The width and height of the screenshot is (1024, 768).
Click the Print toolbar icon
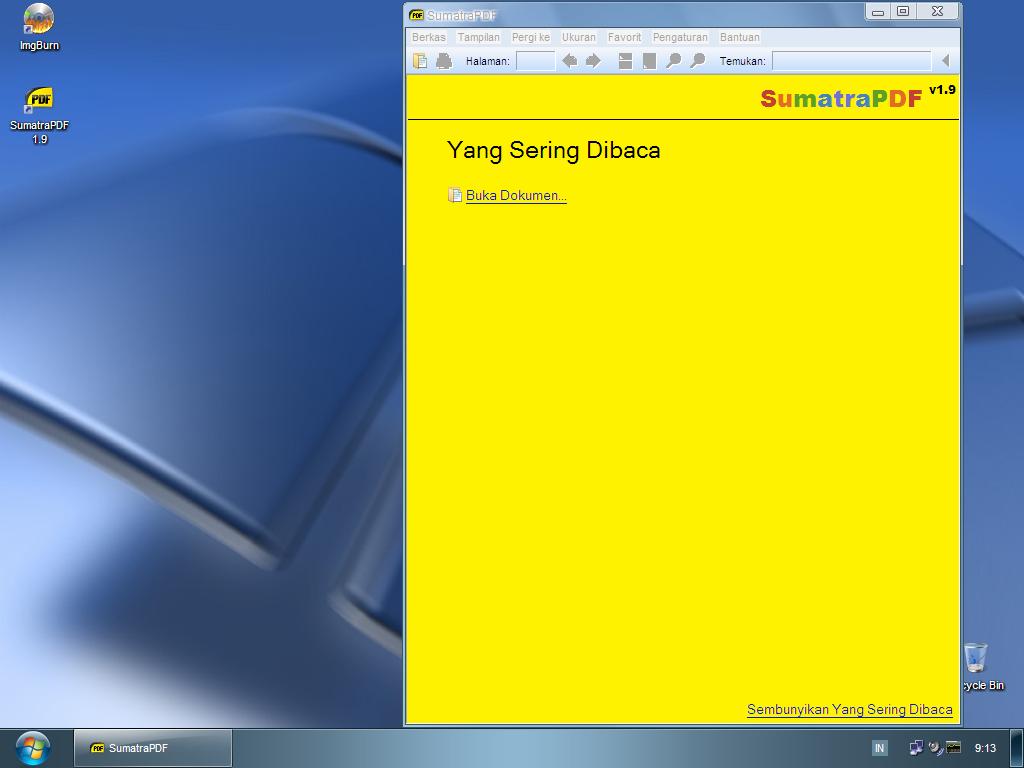444,61
